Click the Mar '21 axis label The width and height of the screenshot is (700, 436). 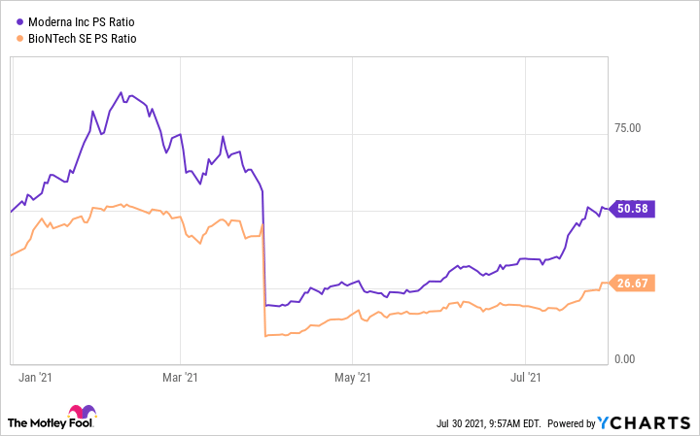pos(178,377)
